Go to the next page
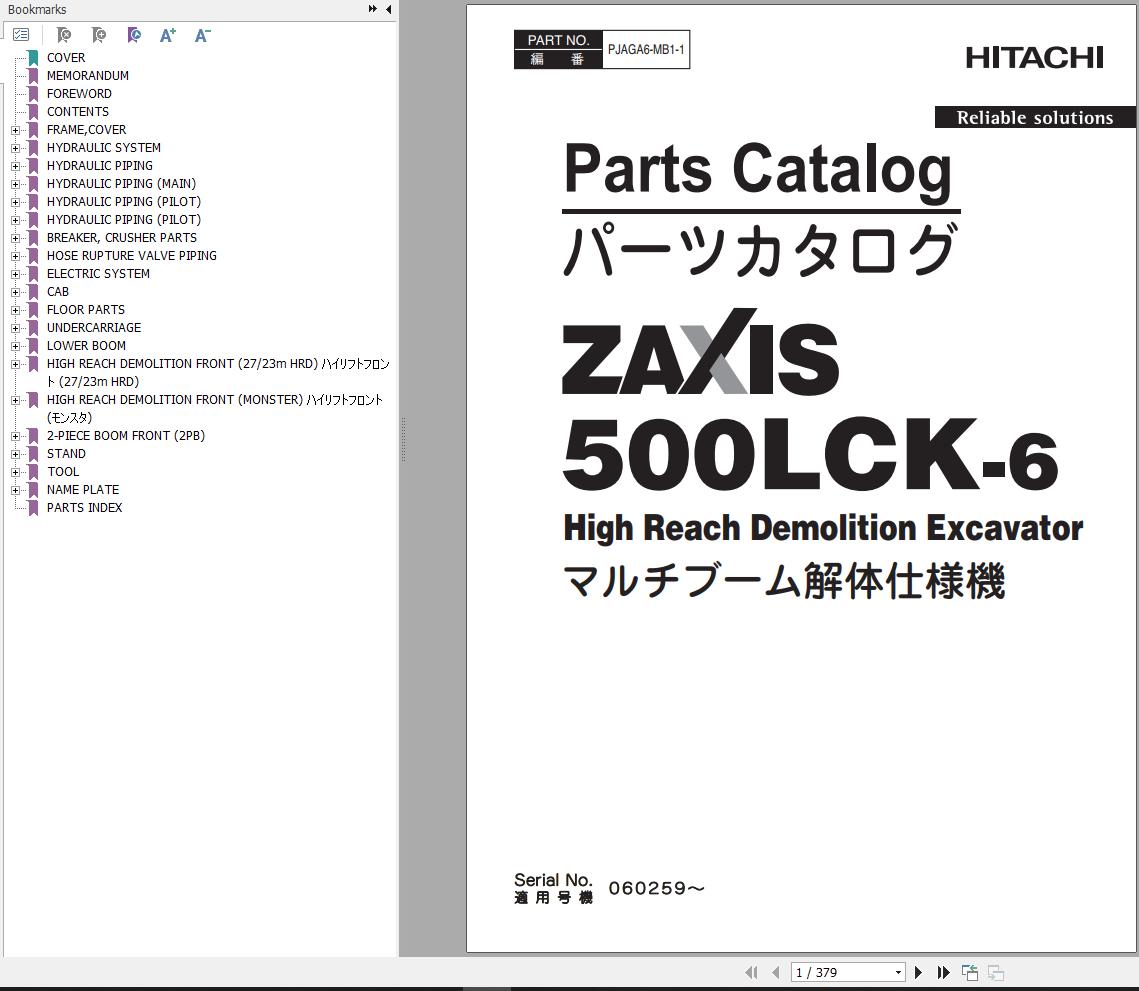This screenshot has width=1139, height=991. 918,972
